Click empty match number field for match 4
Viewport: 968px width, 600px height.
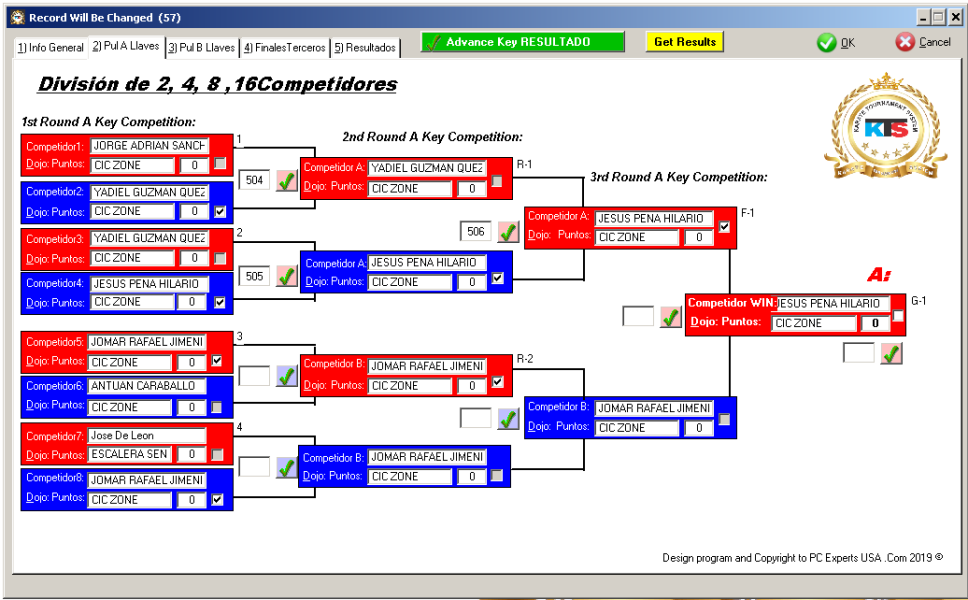point(254,467)
